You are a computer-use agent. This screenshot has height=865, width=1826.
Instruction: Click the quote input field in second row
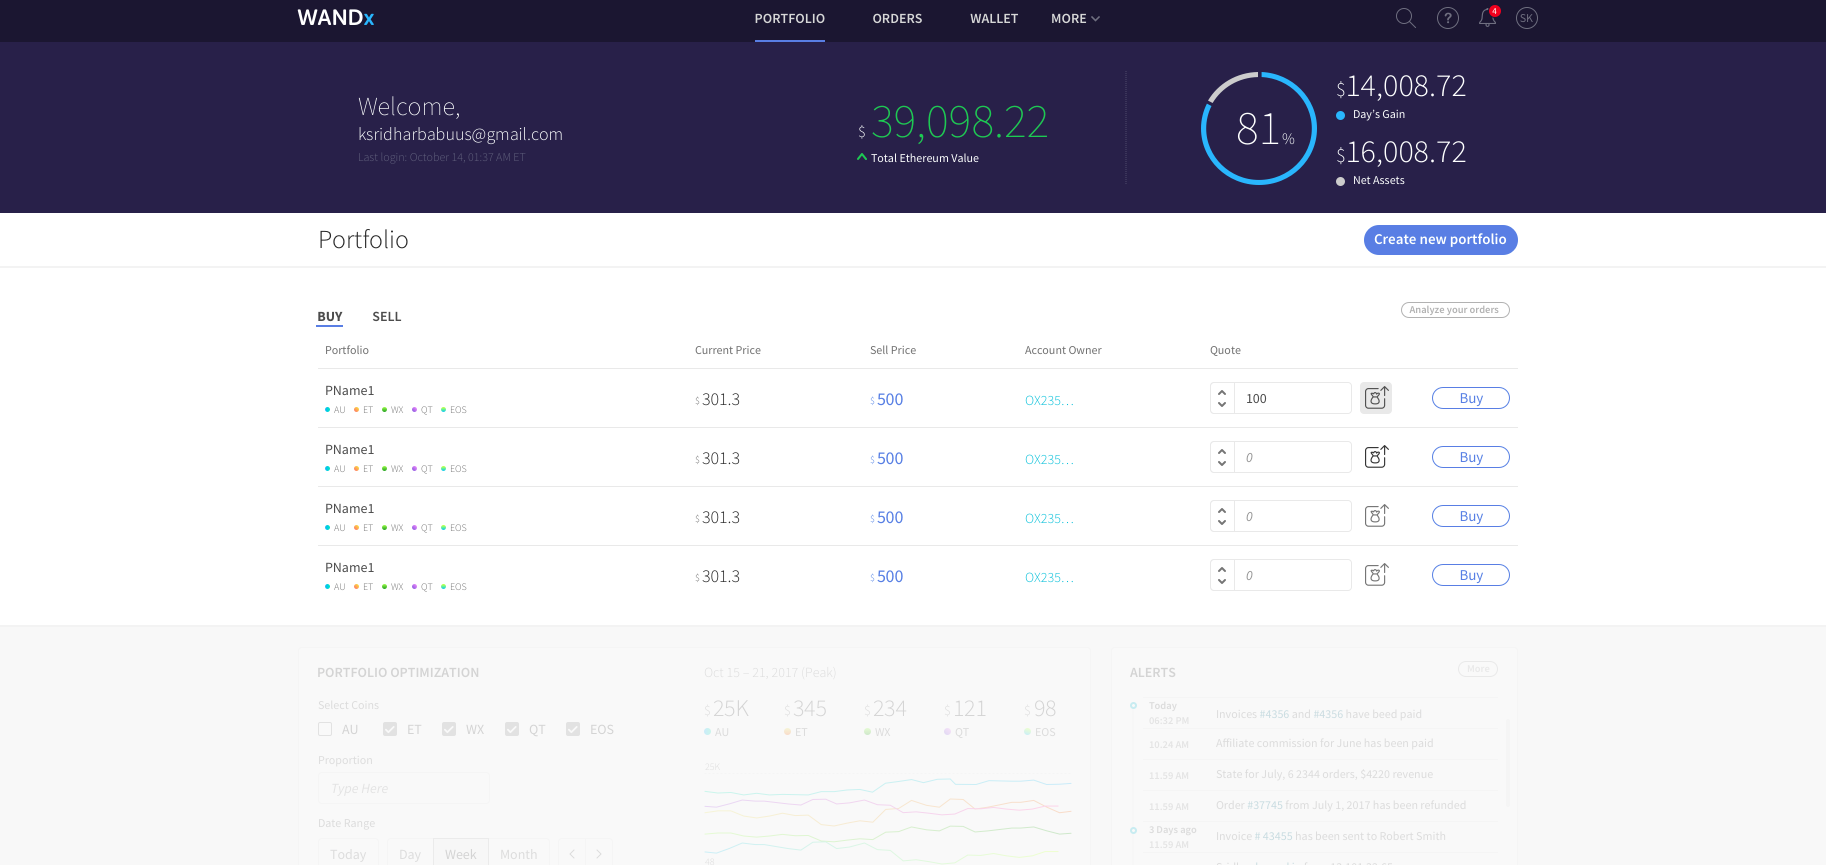(1293, 457)
